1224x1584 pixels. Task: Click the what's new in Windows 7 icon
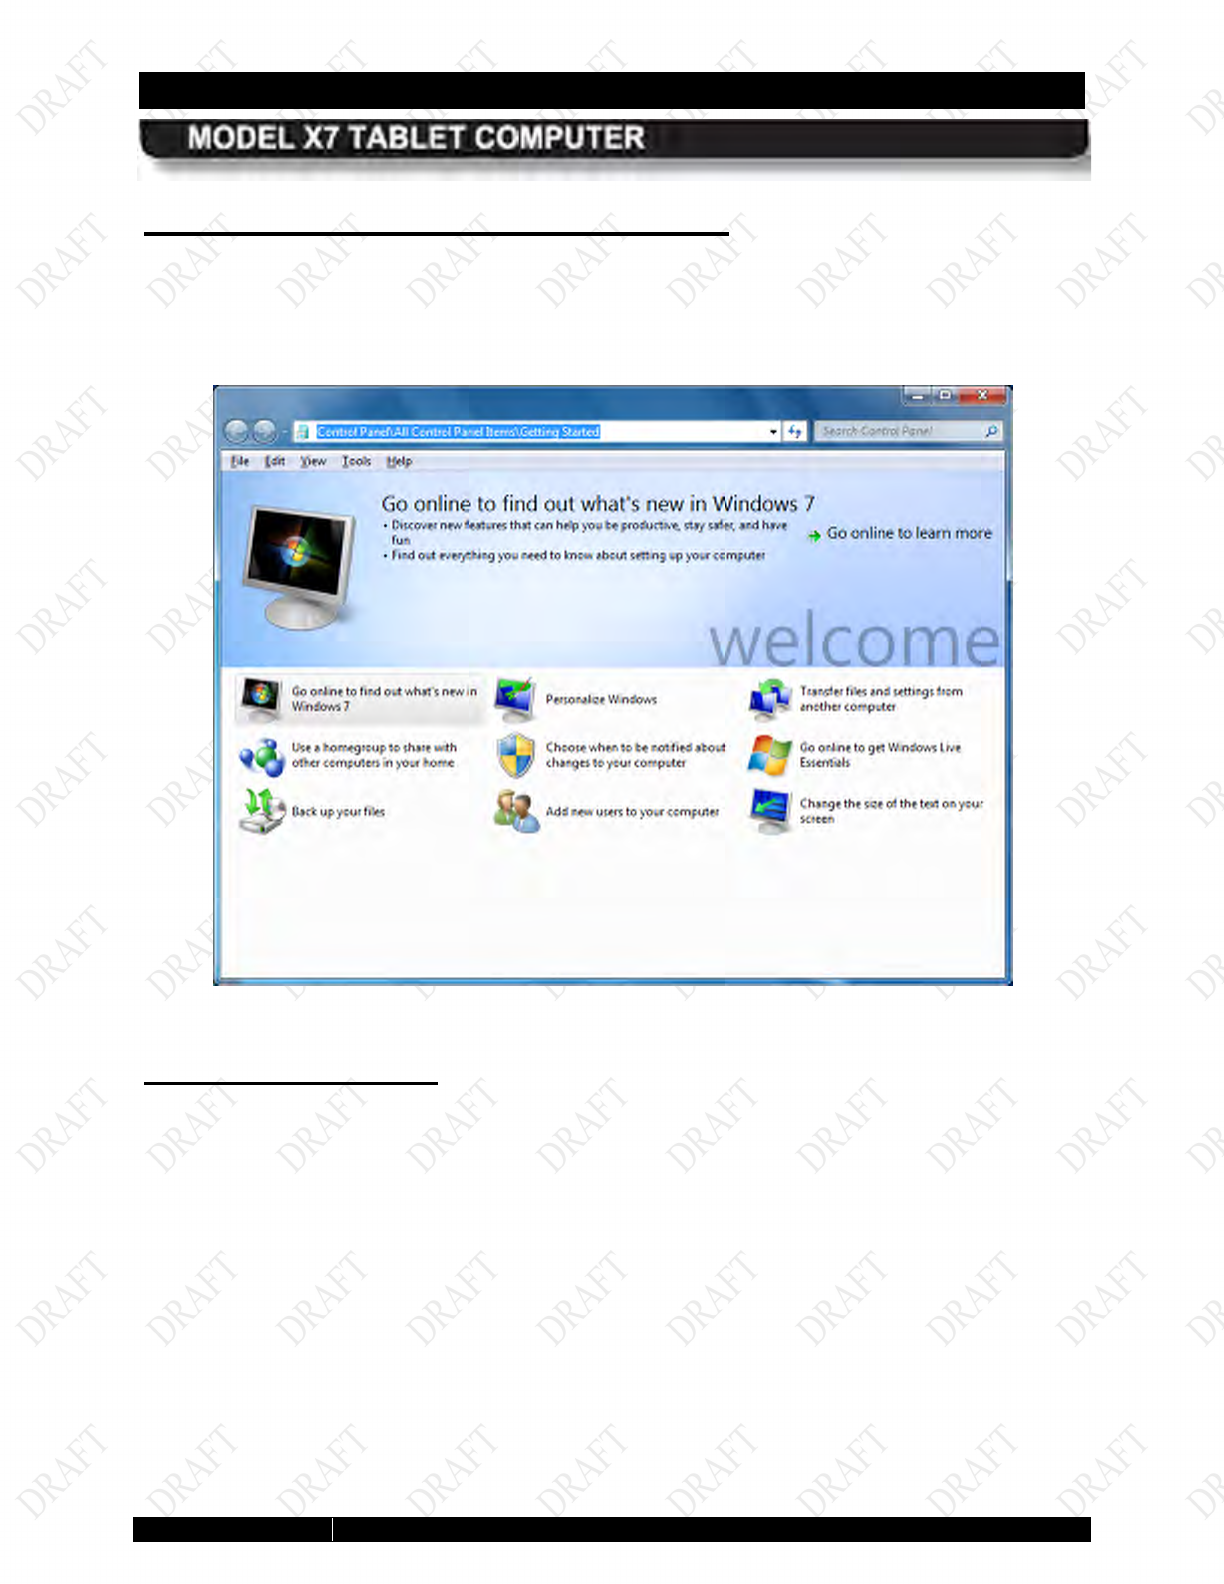tap(261, 698)
